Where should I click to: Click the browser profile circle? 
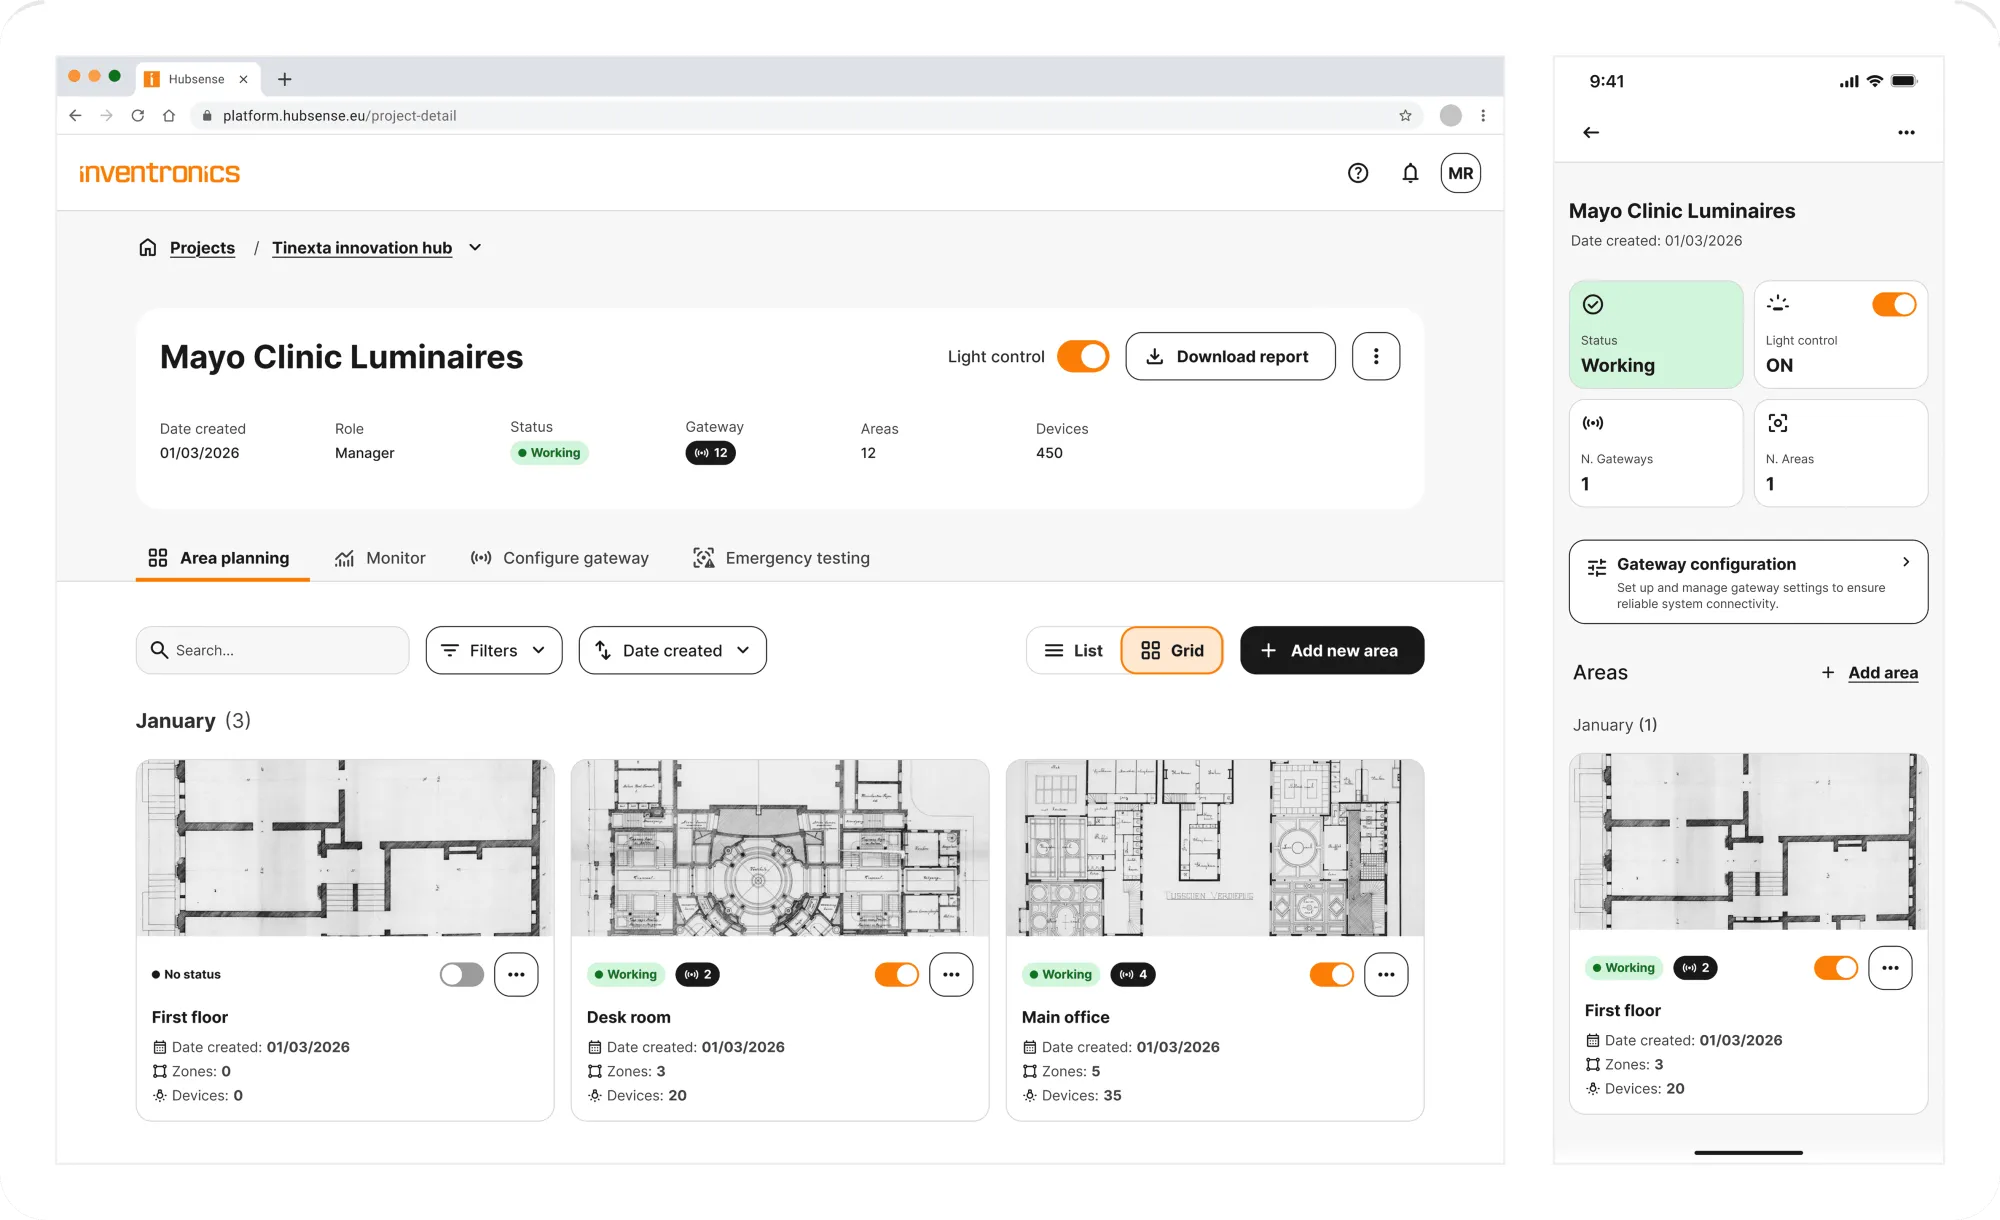point(1450,116)
